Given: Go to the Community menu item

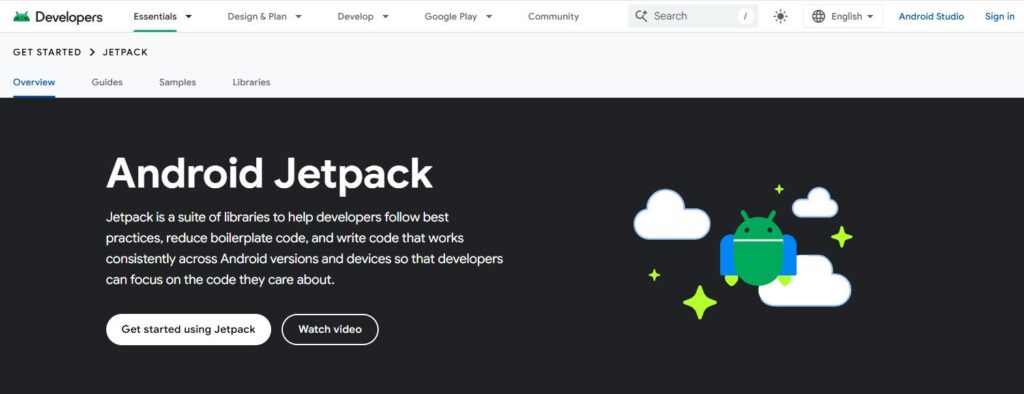Looking at the screenshot, I should 553,16.
